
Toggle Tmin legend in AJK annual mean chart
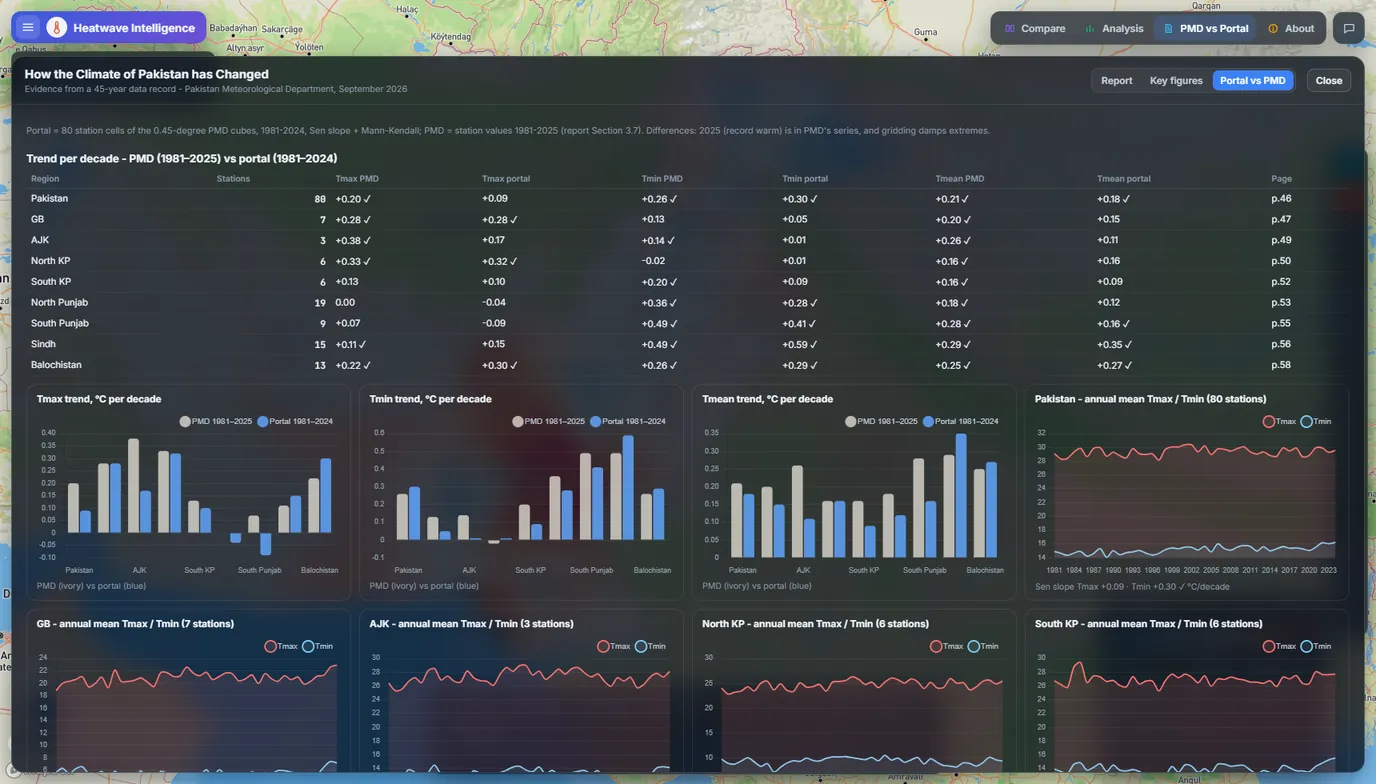tap(651, 647)
